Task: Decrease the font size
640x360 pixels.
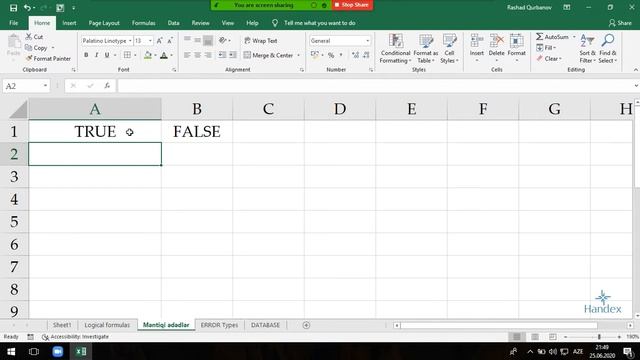Action: pyautogui.click(x=170, y=41)
